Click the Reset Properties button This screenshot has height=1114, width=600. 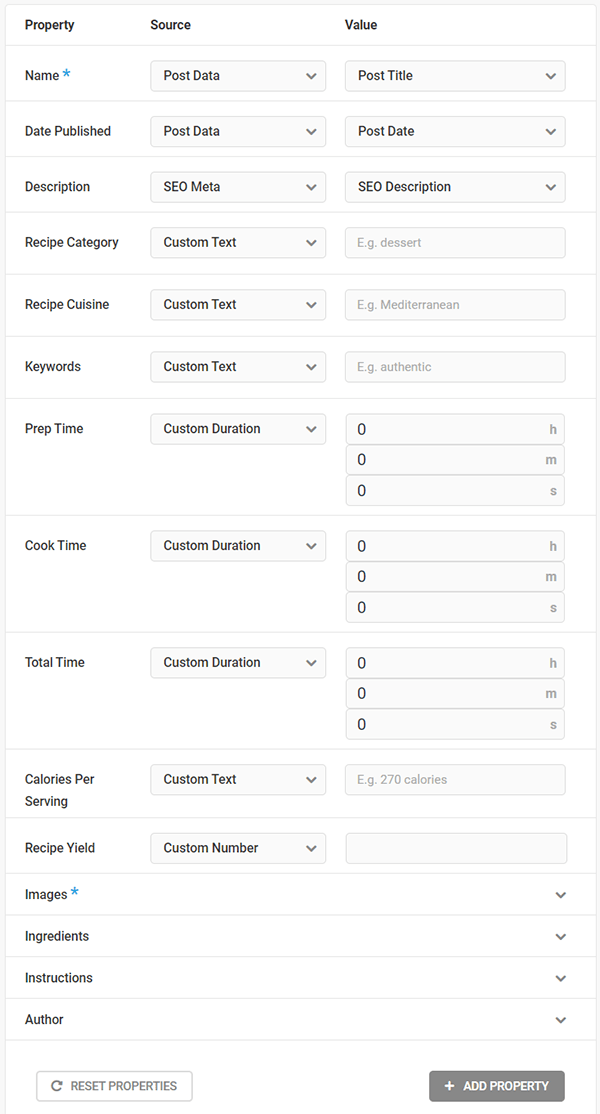(113, 1086)
